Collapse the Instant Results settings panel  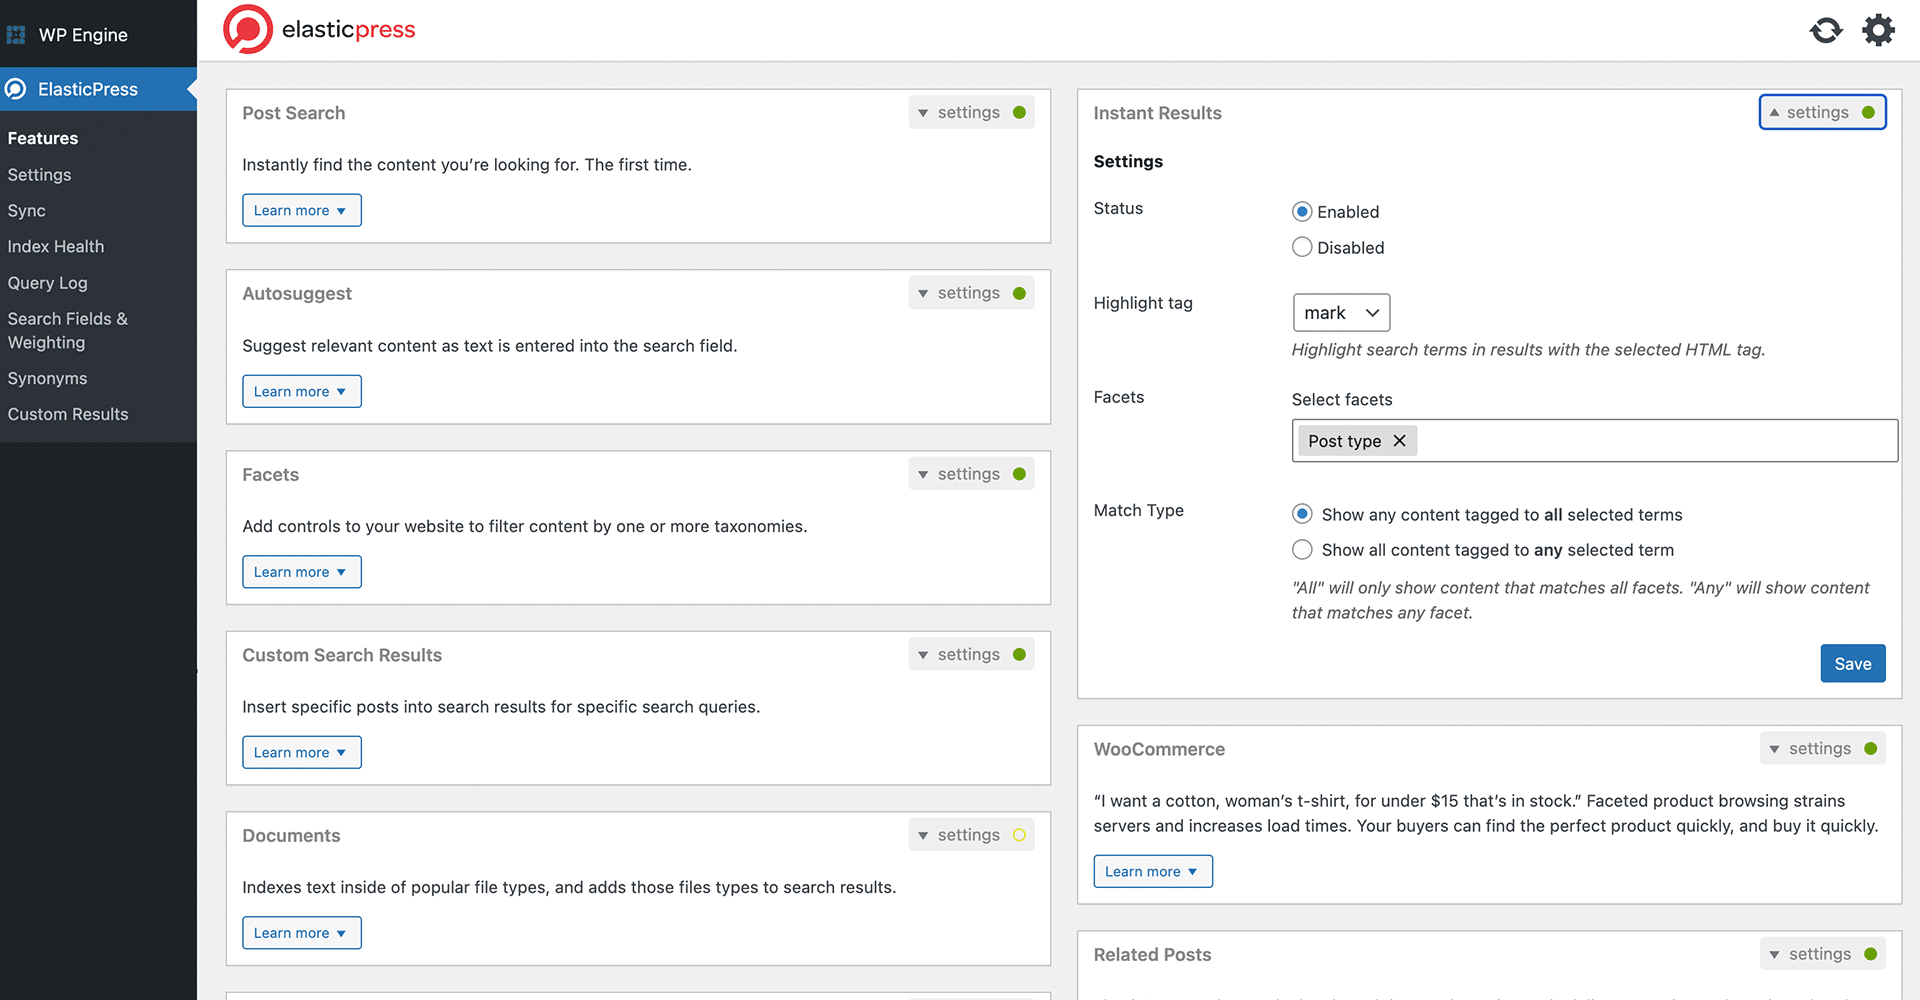point(1821,112)
